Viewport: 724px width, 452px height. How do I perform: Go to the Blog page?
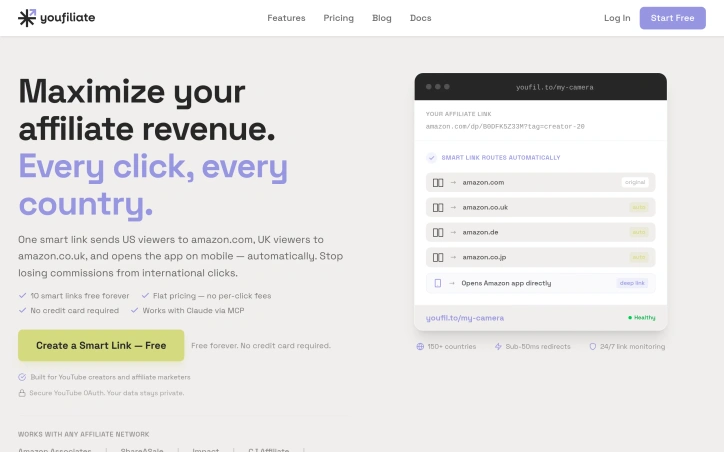point(382,18)
